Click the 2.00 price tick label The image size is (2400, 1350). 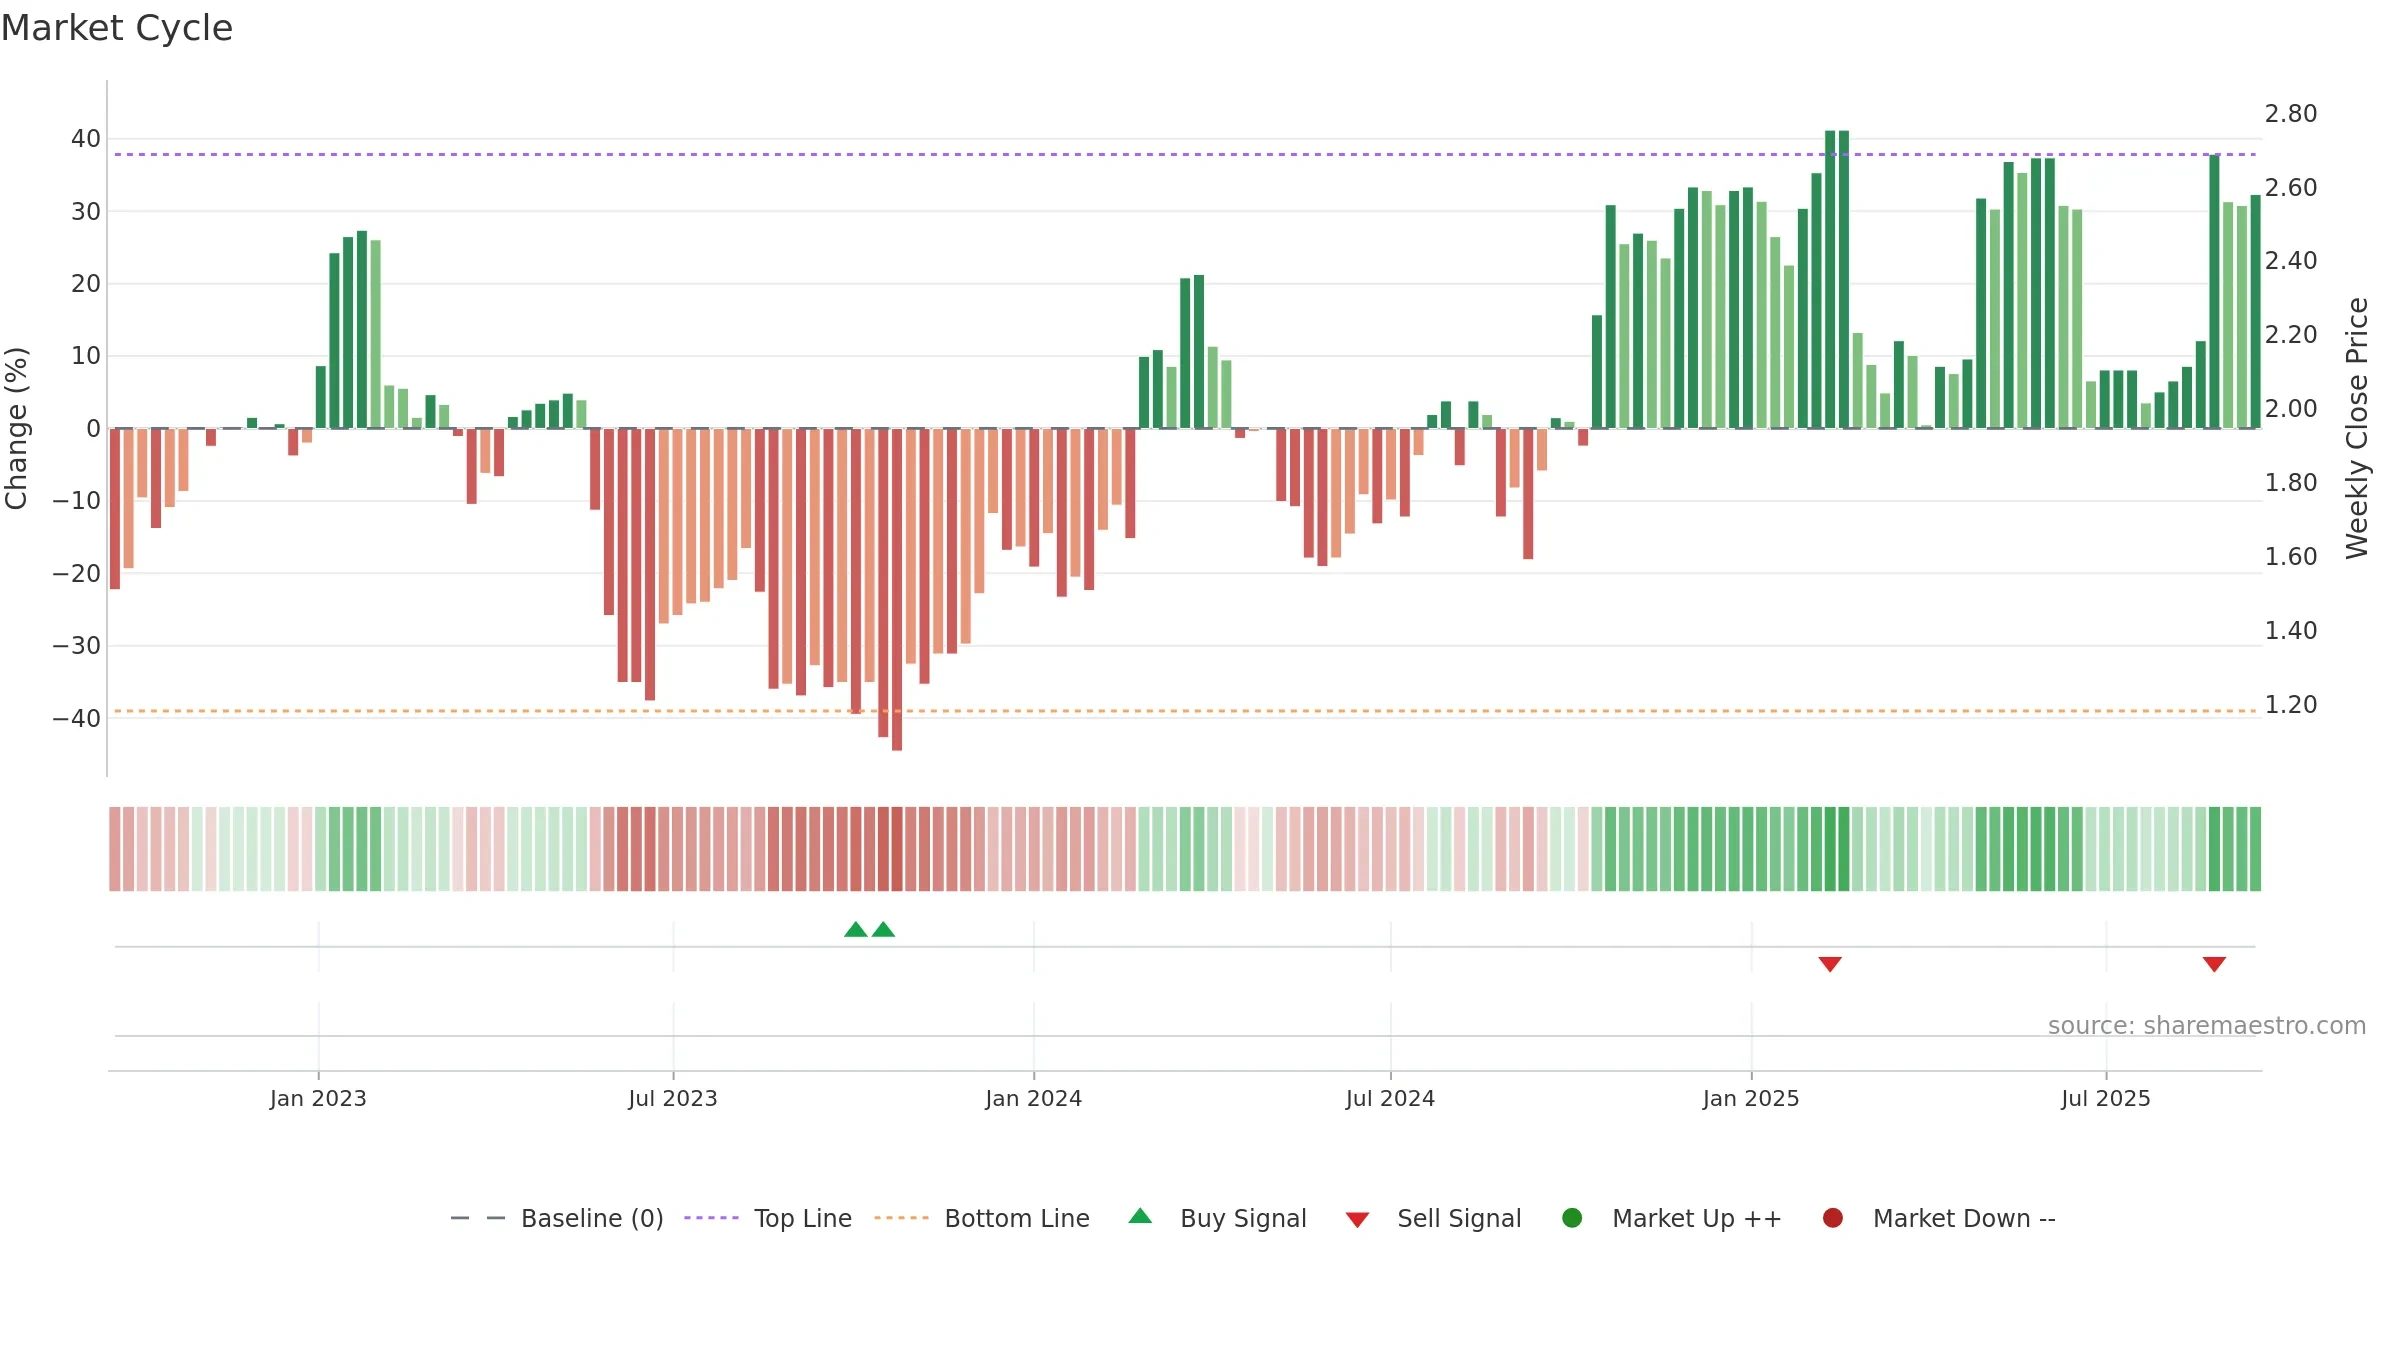2291,409
